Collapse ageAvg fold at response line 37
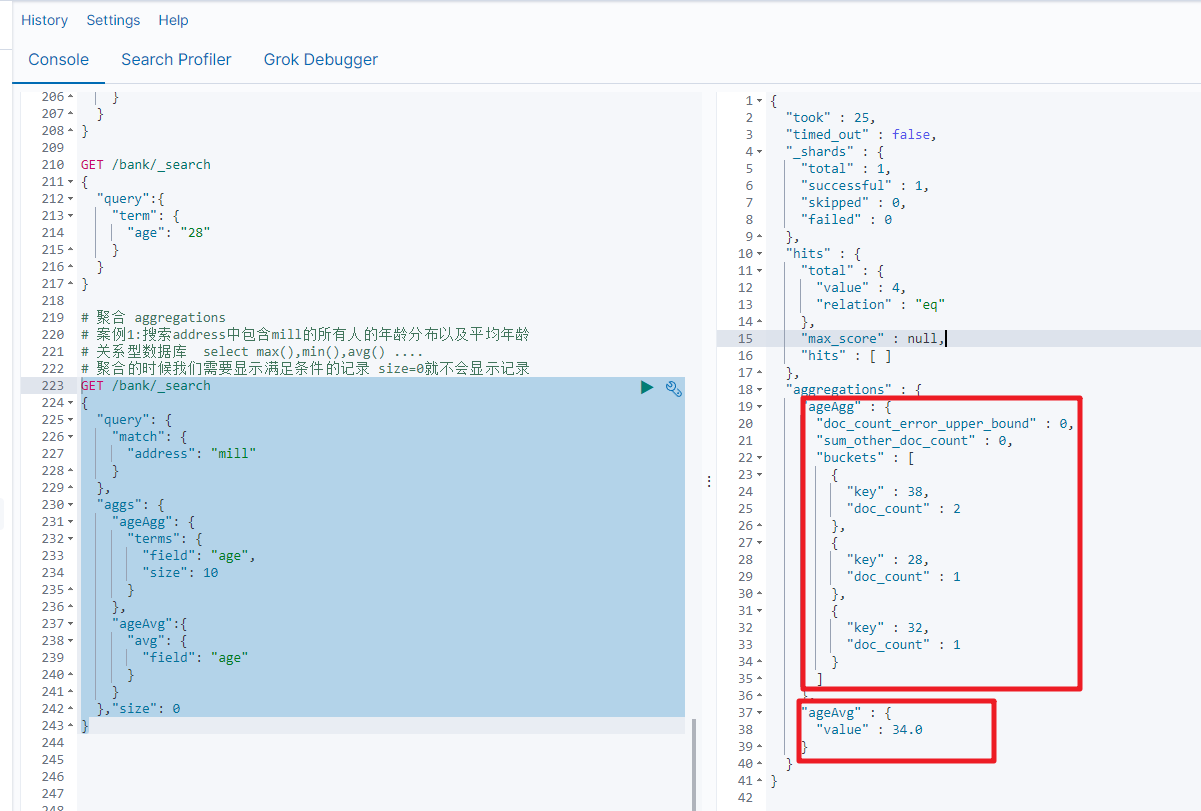This screenshot has width=1201, height=811. 760,713
